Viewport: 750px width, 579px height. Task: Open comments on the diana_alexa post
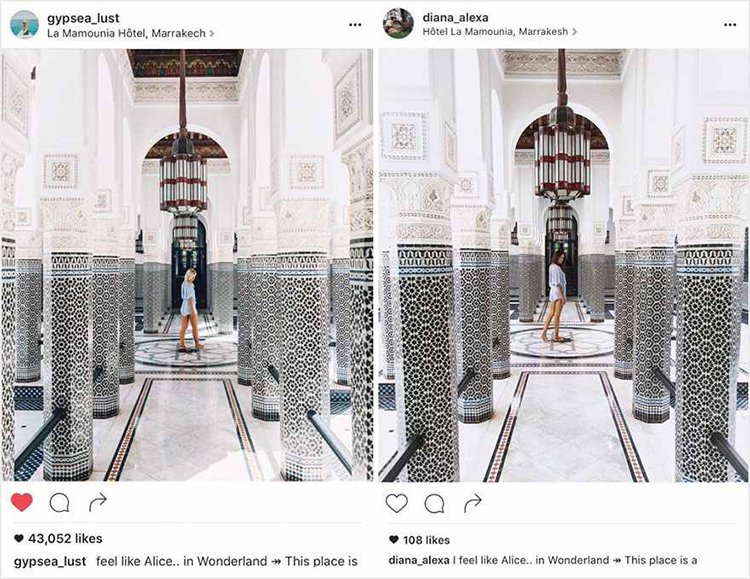434,504
